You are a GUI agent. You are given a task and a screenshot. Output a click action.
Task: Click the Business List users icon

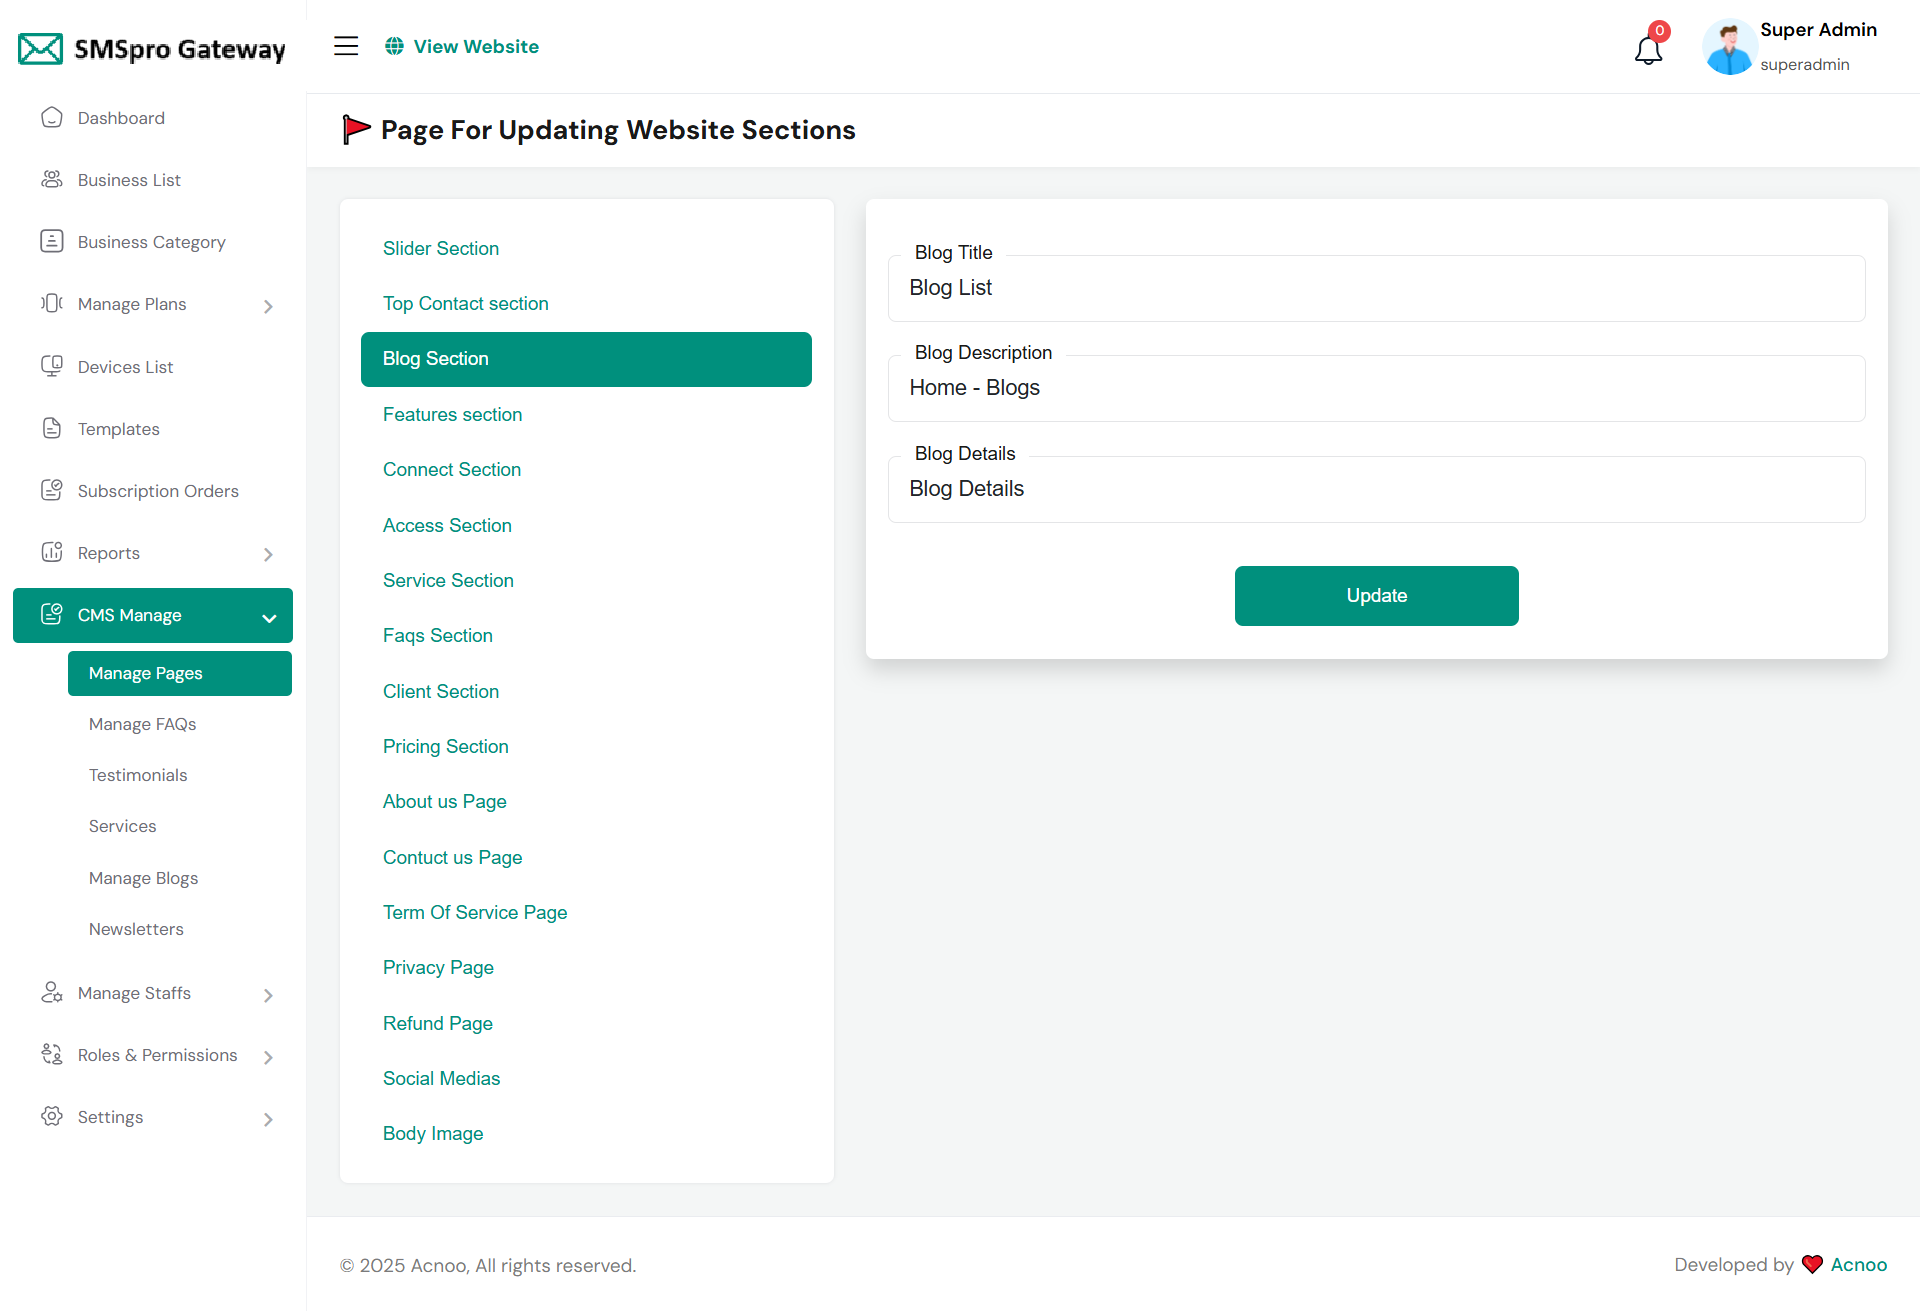click(x=52, y=180)
